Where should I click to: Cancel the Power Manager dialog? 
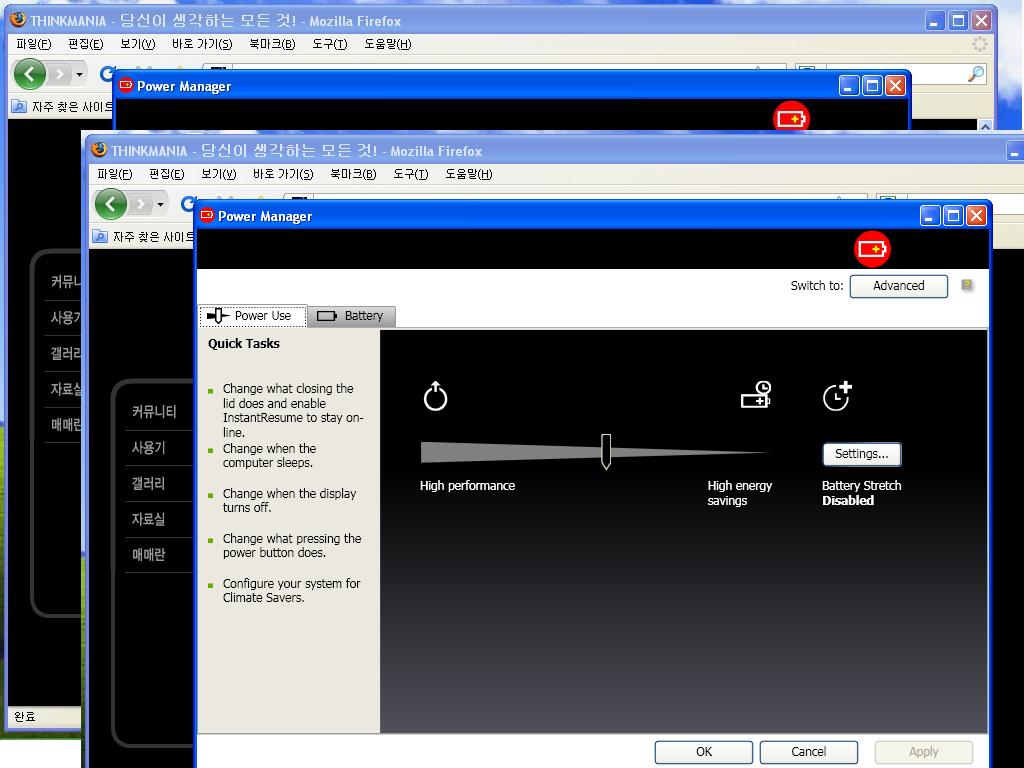pyautogui.click(x=808, y=752)
